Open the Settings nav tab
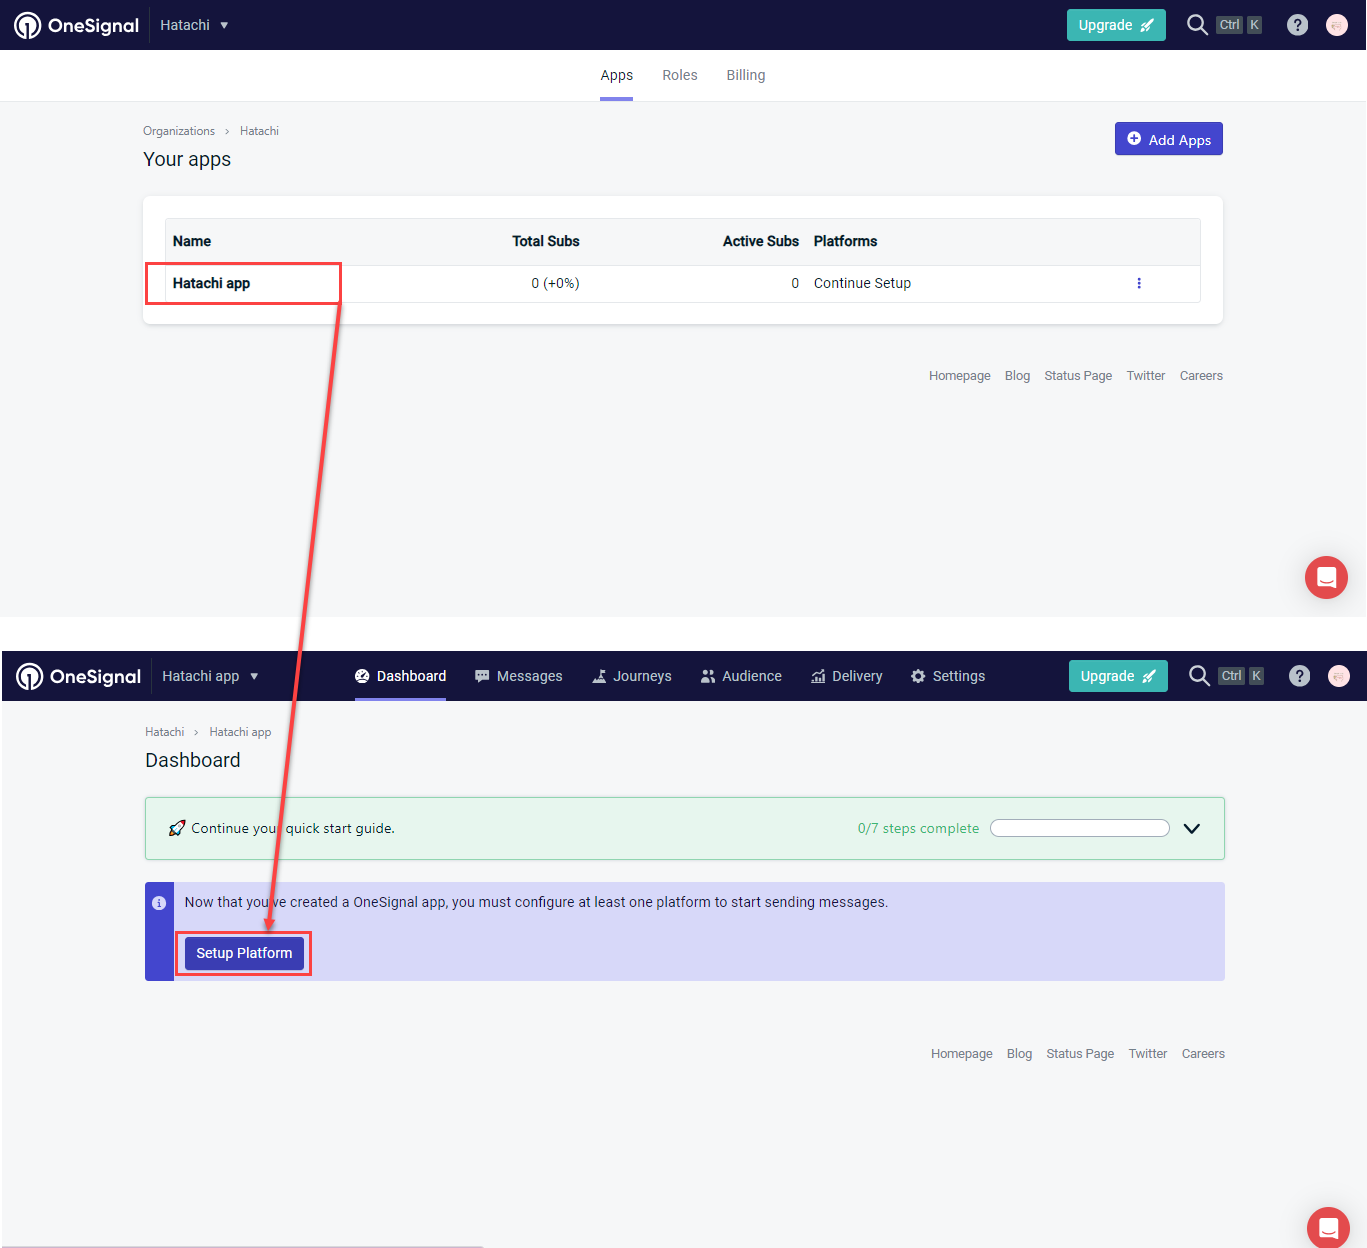This screenshot has height=1248, width=1367. point(948,676)
